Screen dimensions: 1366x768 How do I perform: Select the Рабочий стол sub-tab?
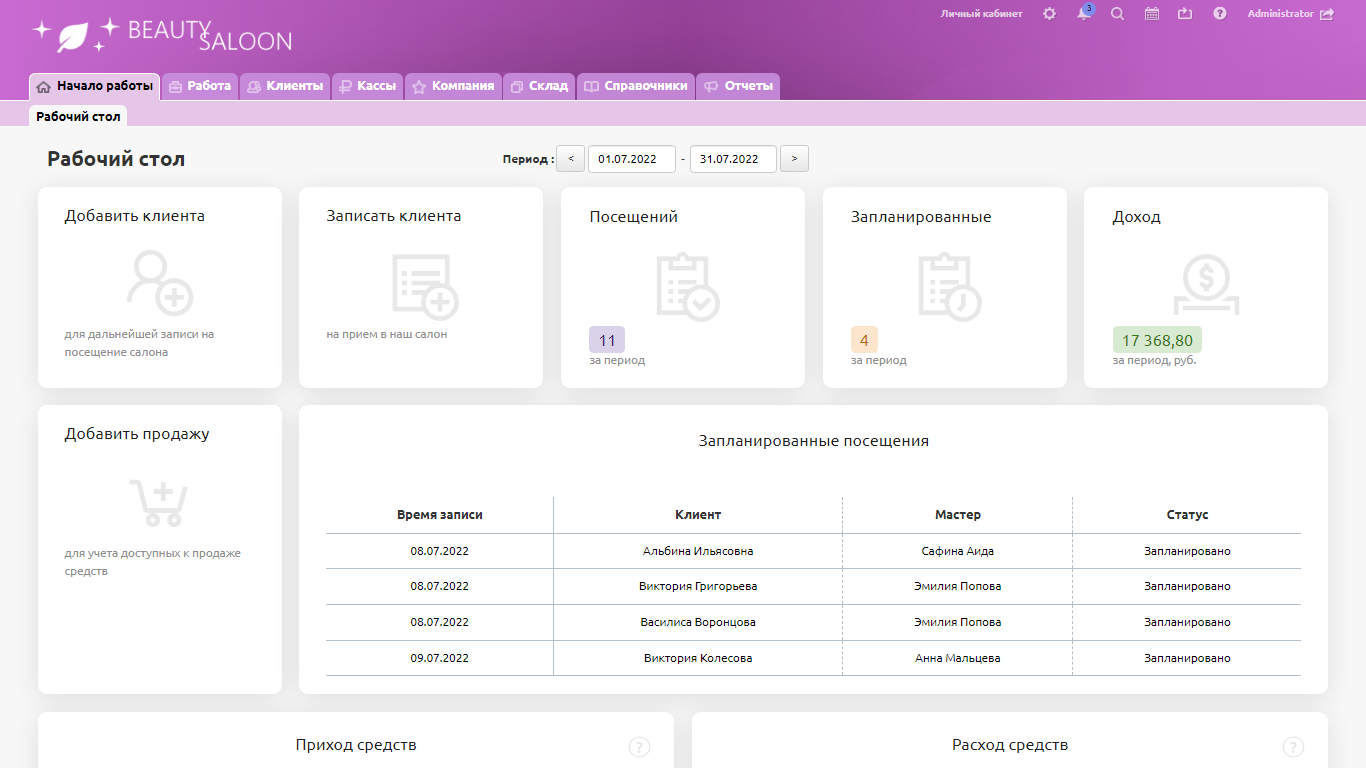[x=78, y=116]
